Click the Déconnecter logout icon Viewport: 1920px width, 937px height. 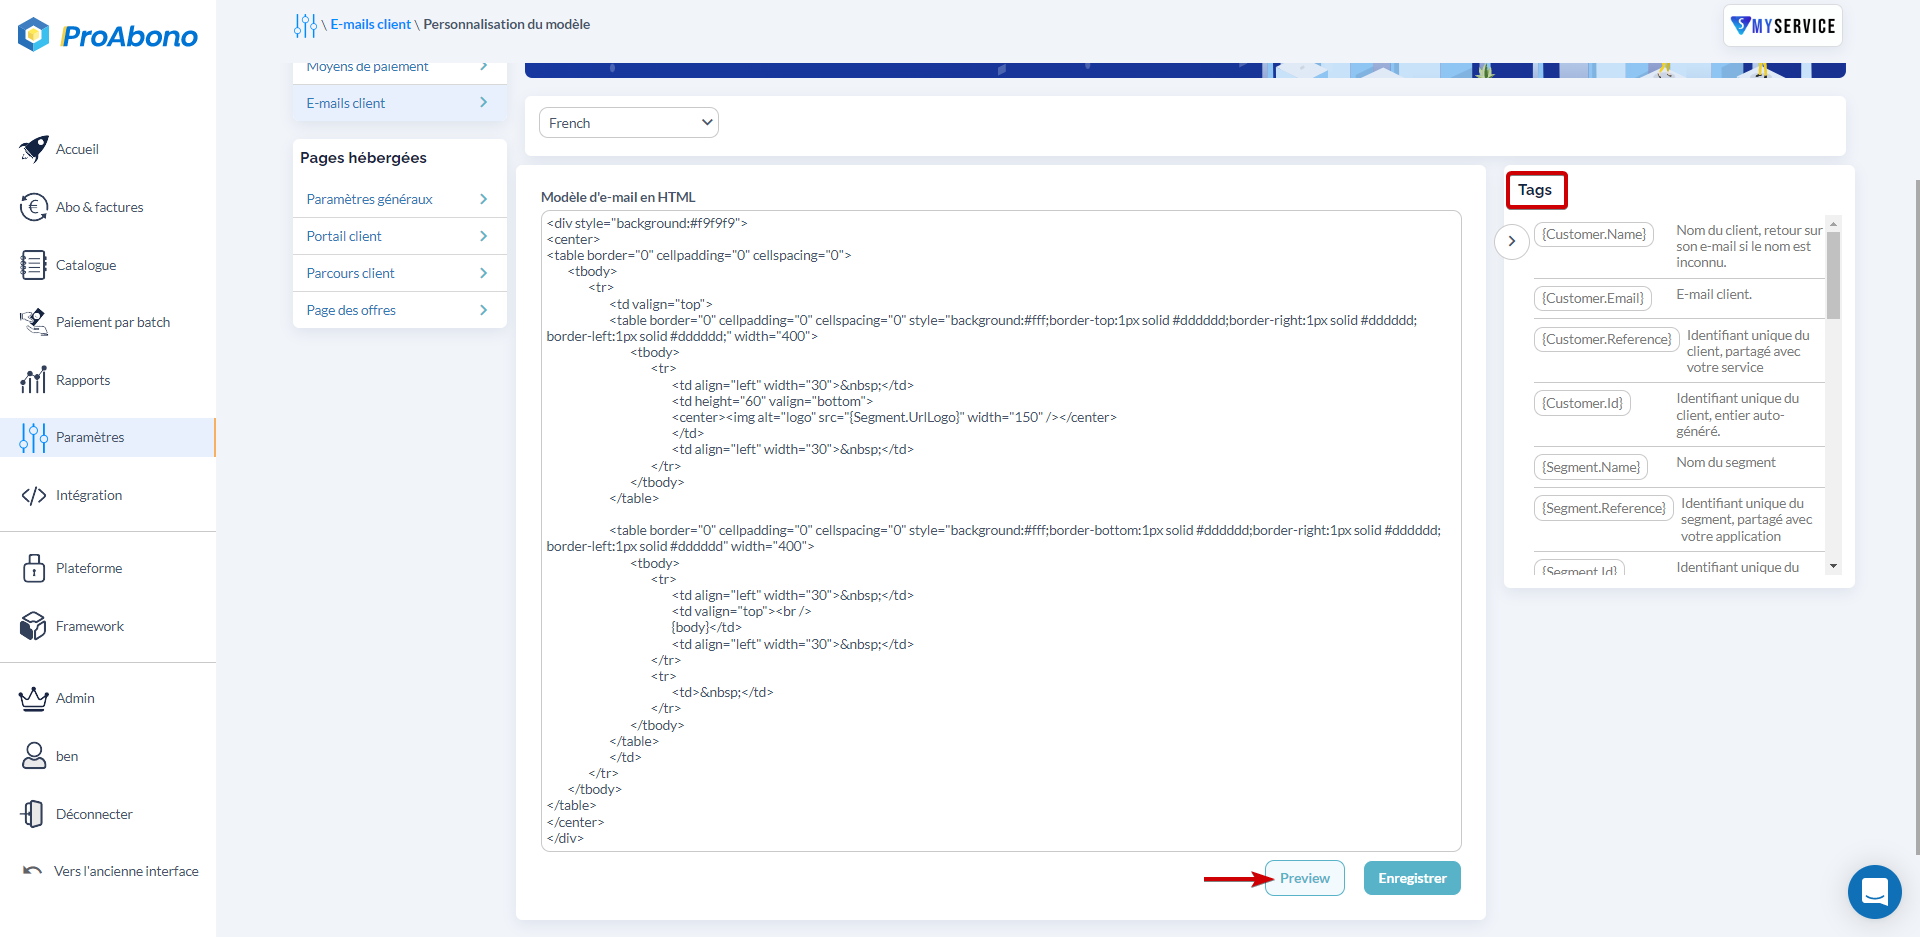(x=33, y=814)
